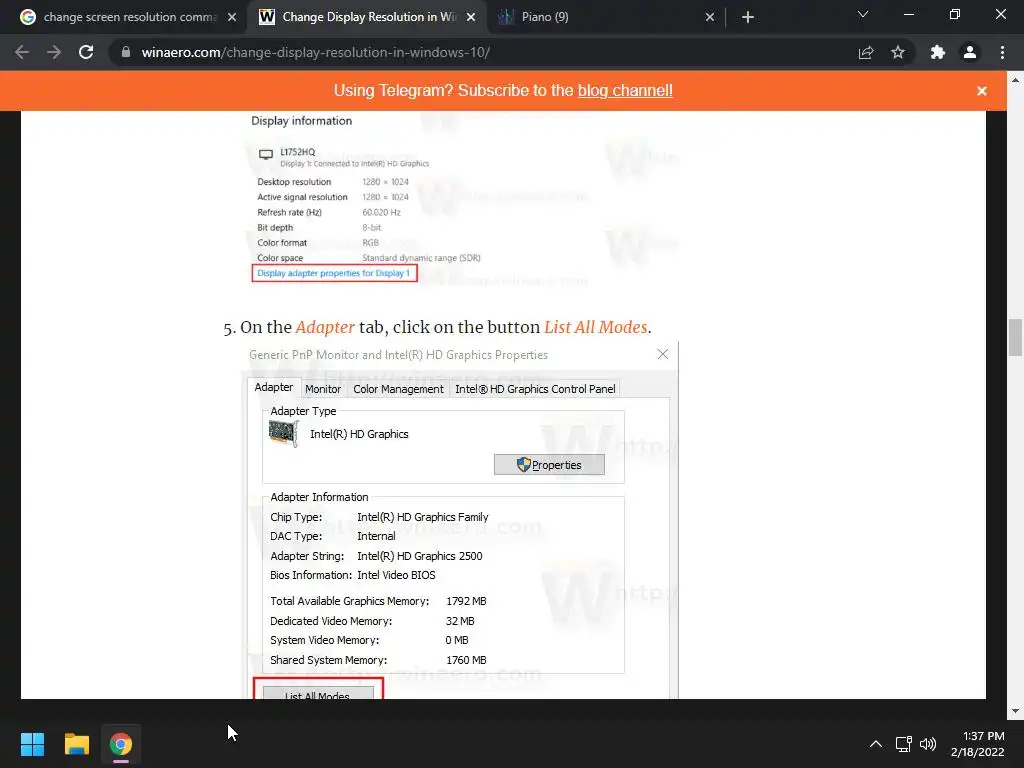Click the italic text 'List All Modes'
Screen dimensions: 1024x768
[x=596, y=327]
